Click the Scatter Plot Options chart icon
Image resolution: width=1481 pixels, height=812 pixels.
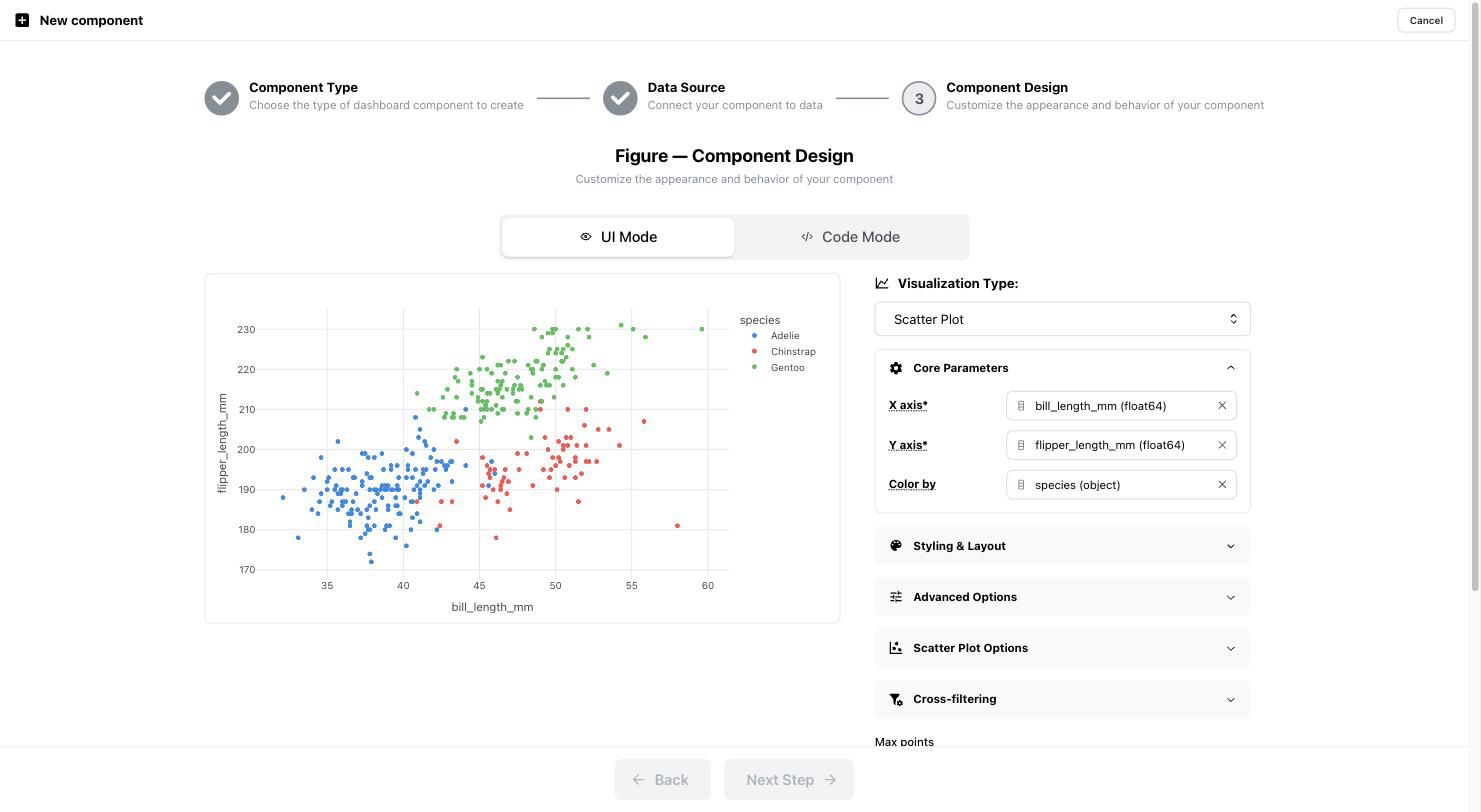click(x=896, y=648)
